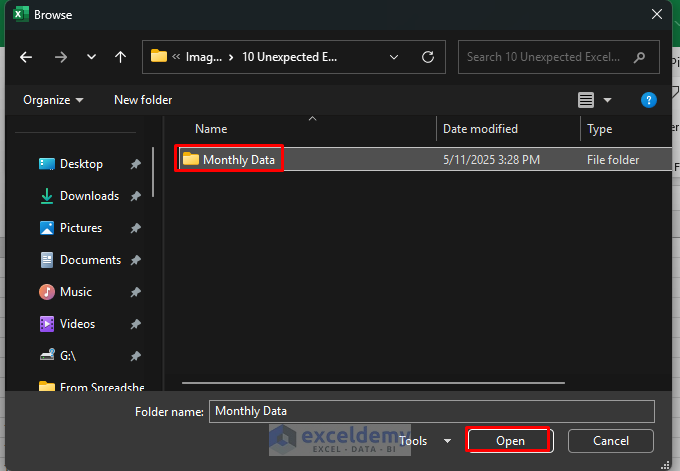The image size is (680, 471).
Task: Click the pin icon next to Music
Action: (x=136, y=292)
